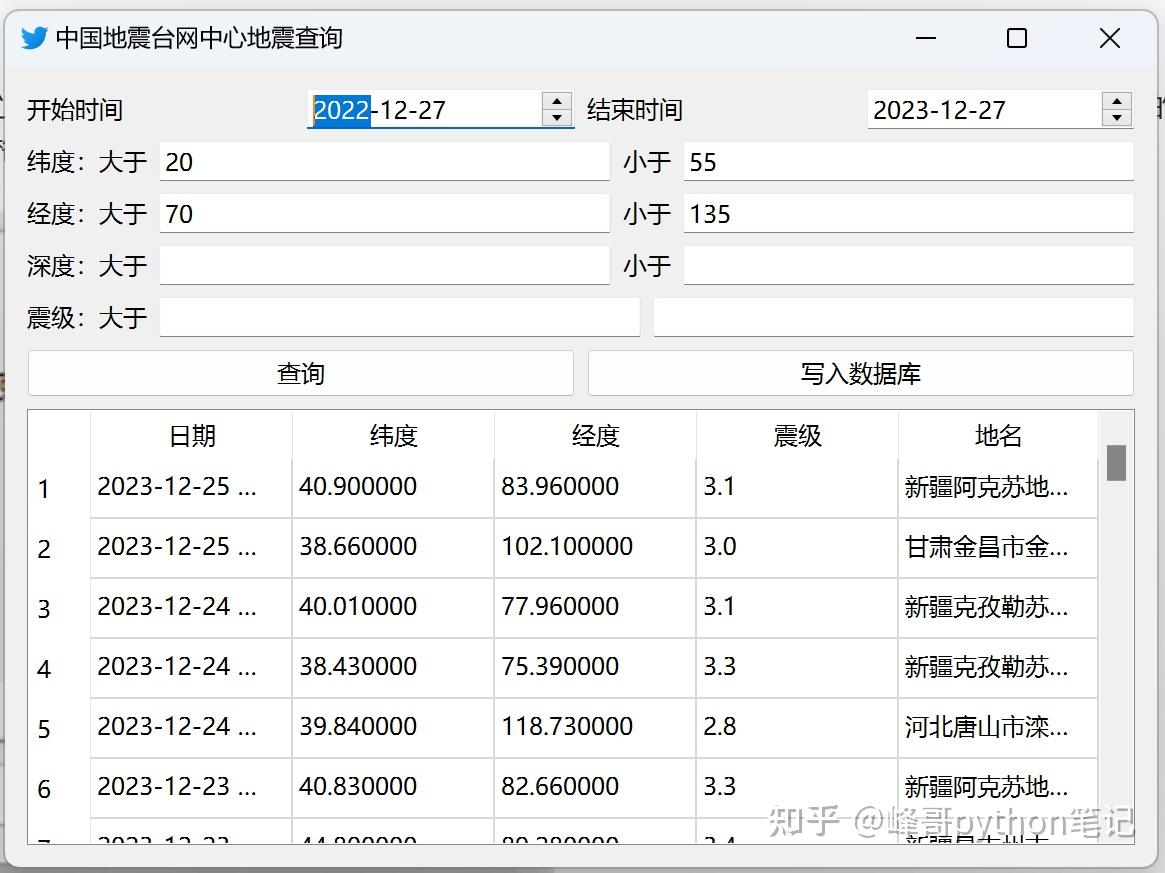Screen dimensions: 1165x873
Task: Minimize the earthquake query window
Action: pyautogui.click(x=926, y=38)
